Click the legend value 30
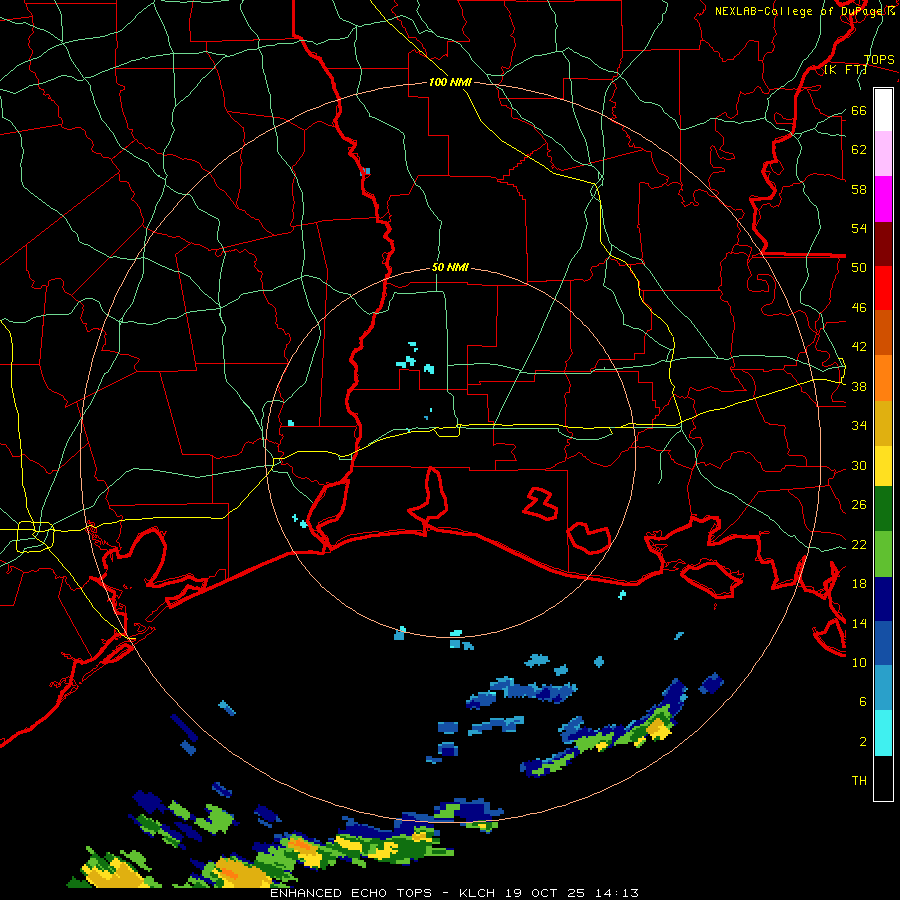 (x=859, y=465)
